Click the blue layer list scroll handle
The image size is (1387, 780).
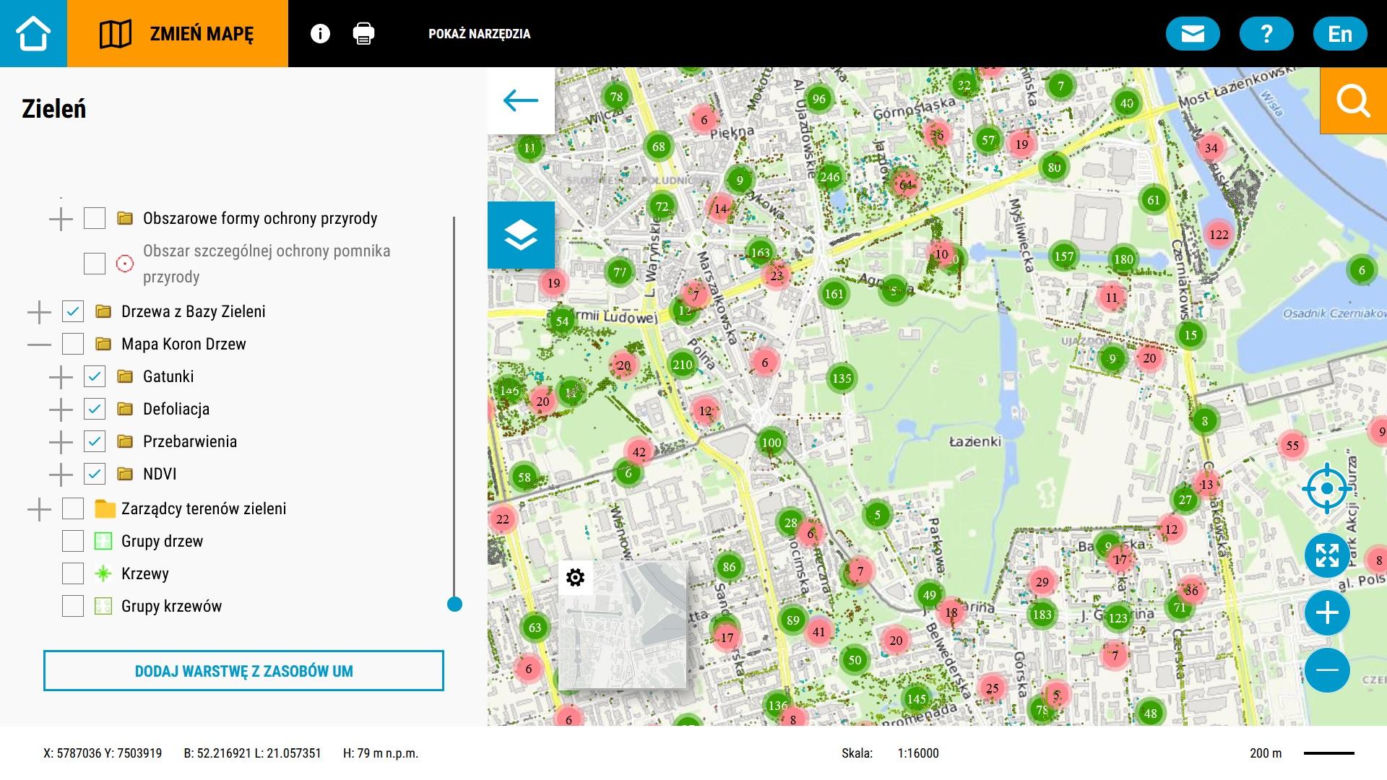[x=455, y=604]
